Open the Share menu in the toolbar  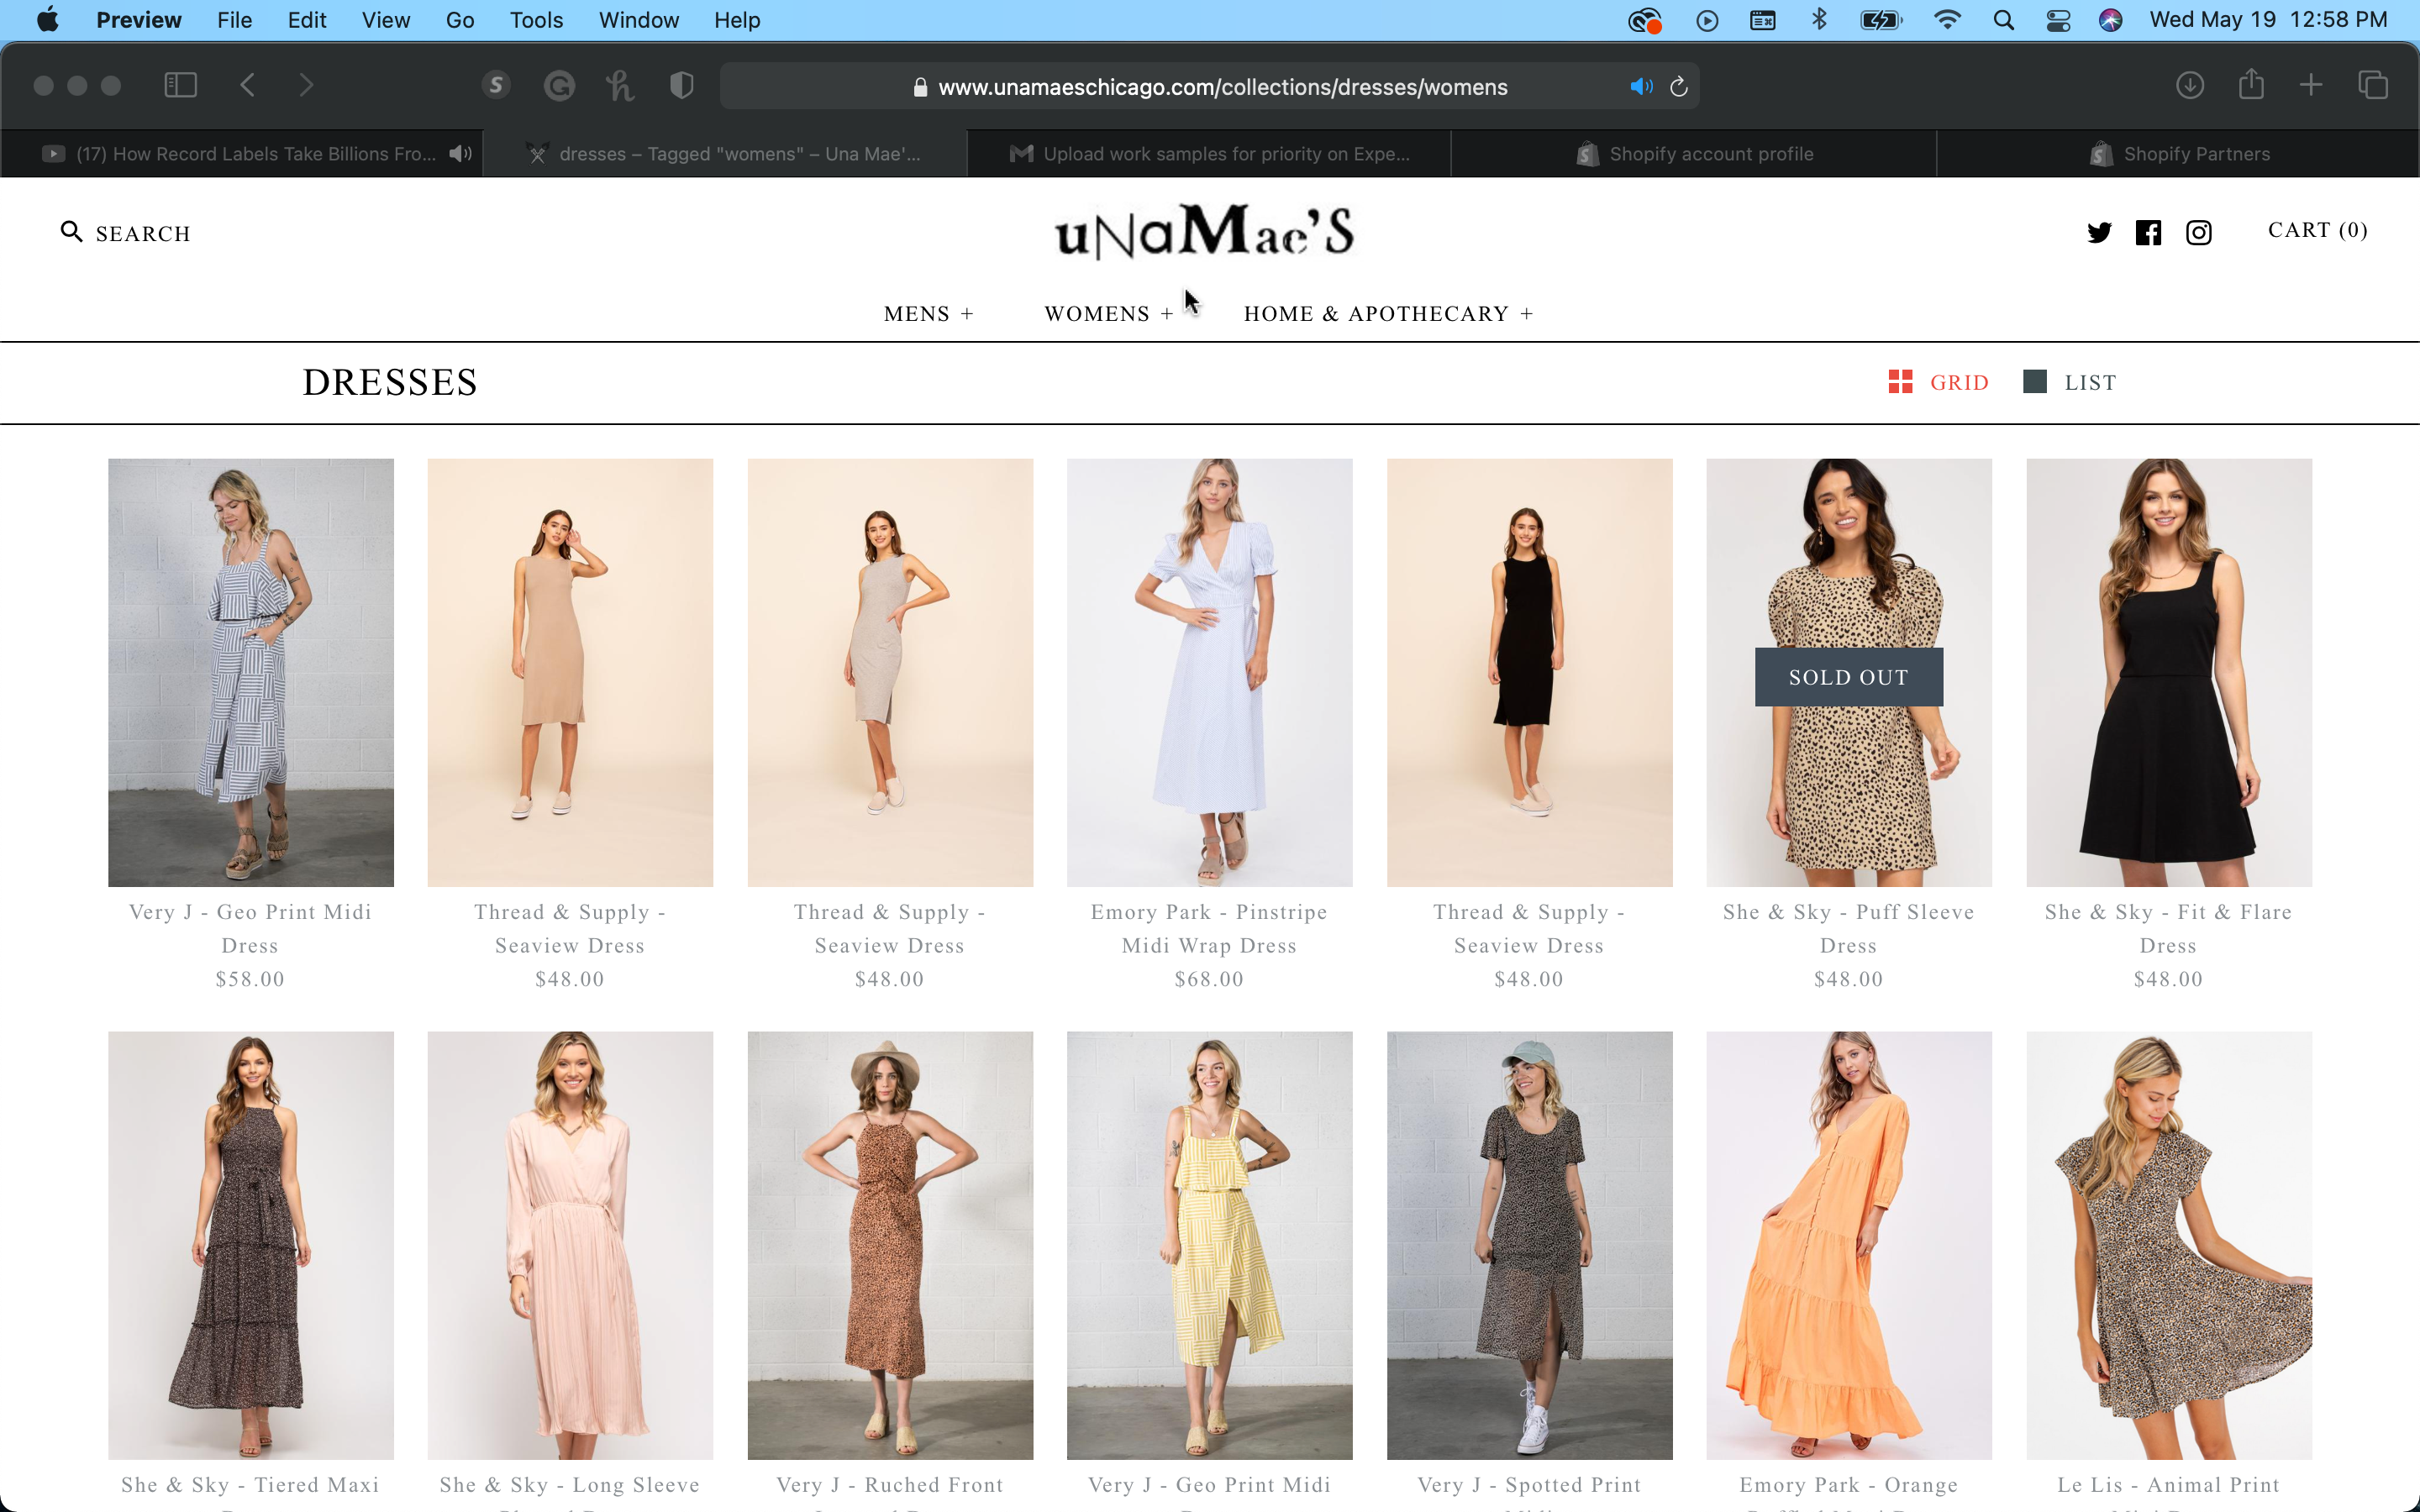tap(2251, 84)
